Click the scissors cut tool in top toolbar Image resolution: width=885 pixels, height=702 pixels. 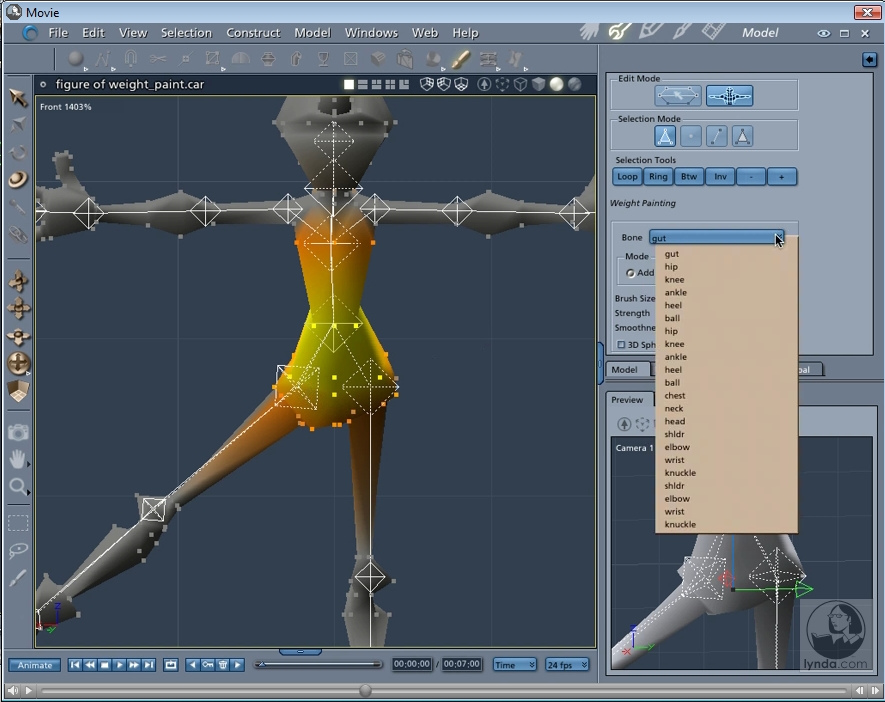click(x=158, y=59)
